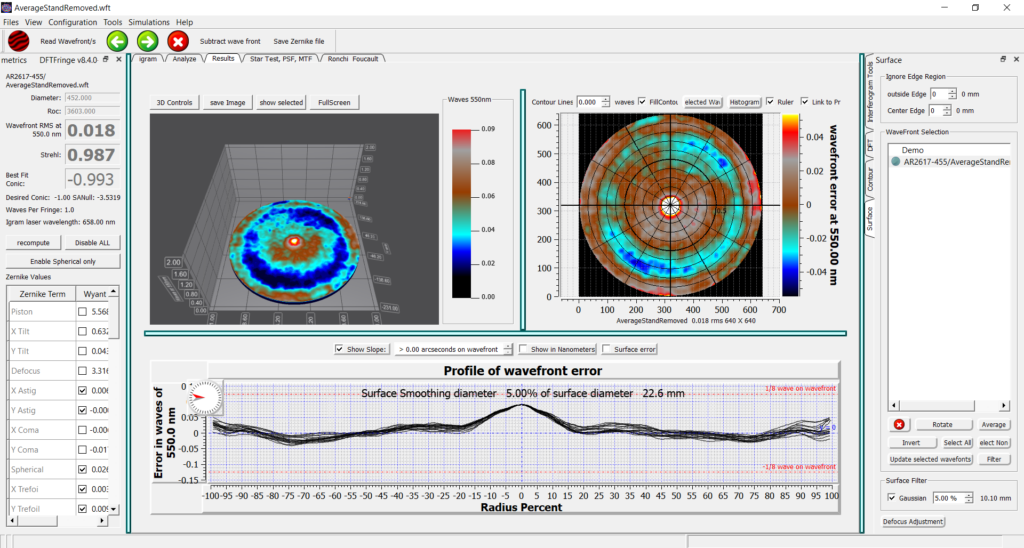Click Read Wavefront/s in the toolbar
This screenshot has width=1024, height=548.
(x=68, y=41)
